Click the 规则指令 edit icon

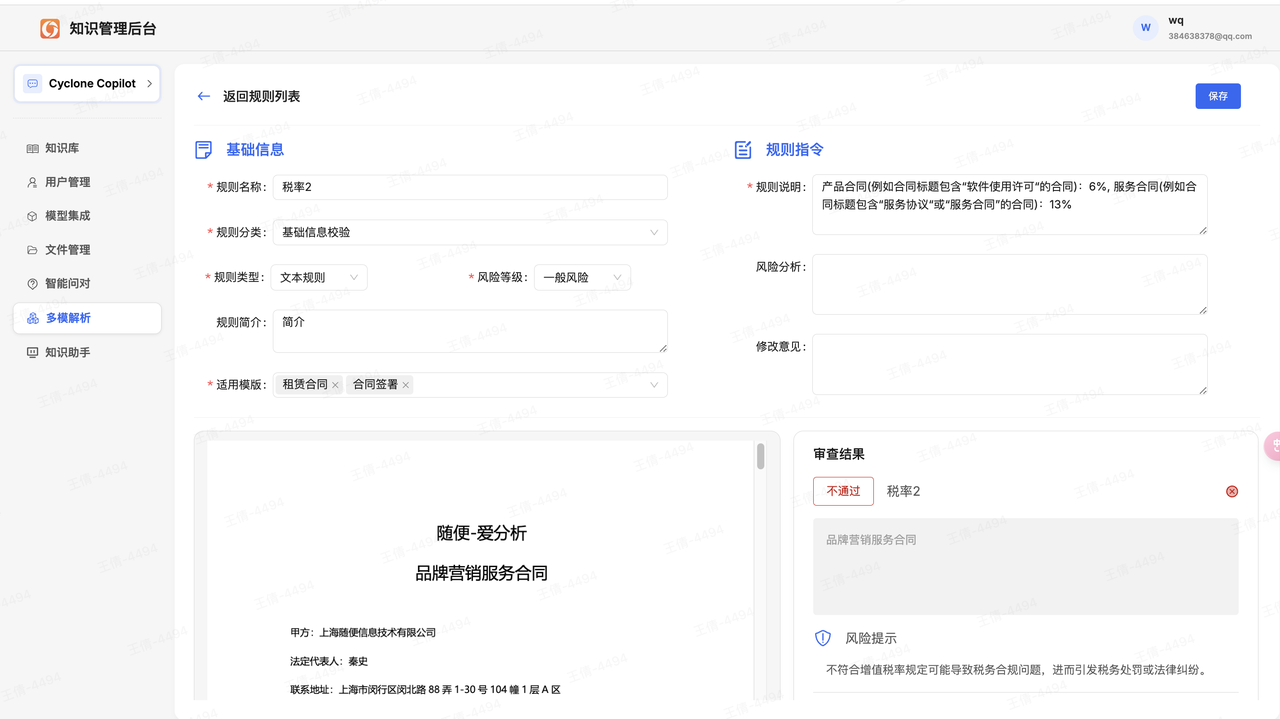click(743, 150)
